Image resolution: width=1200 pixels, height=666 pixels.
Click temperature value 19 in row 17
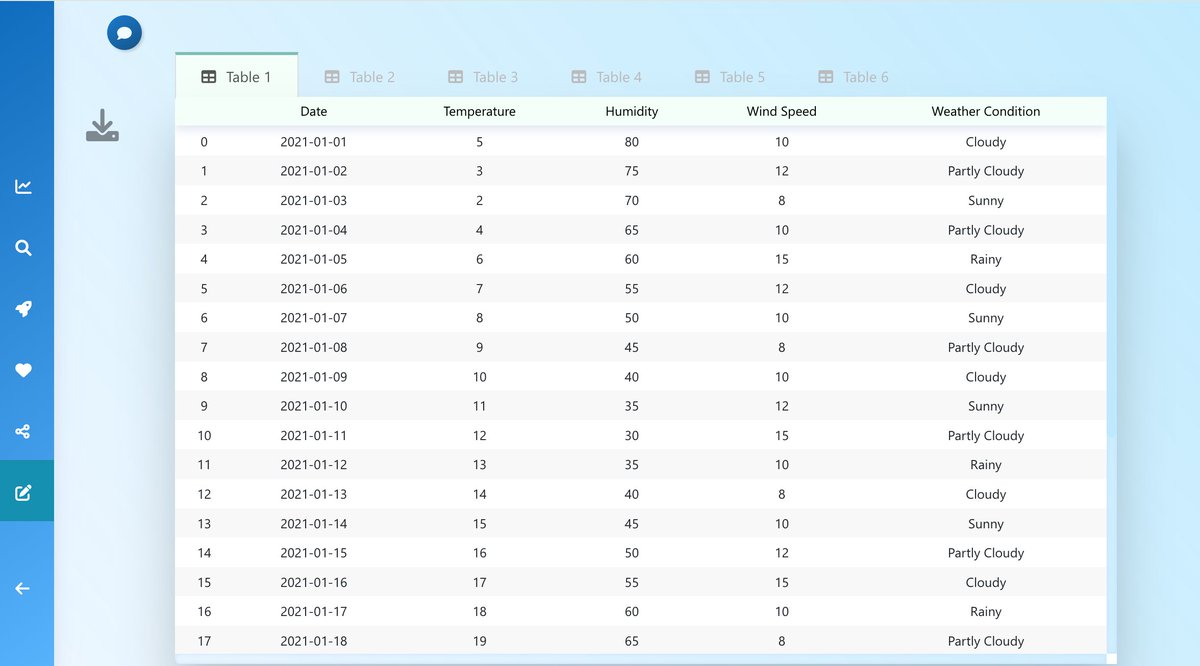(x=480, y=641)
